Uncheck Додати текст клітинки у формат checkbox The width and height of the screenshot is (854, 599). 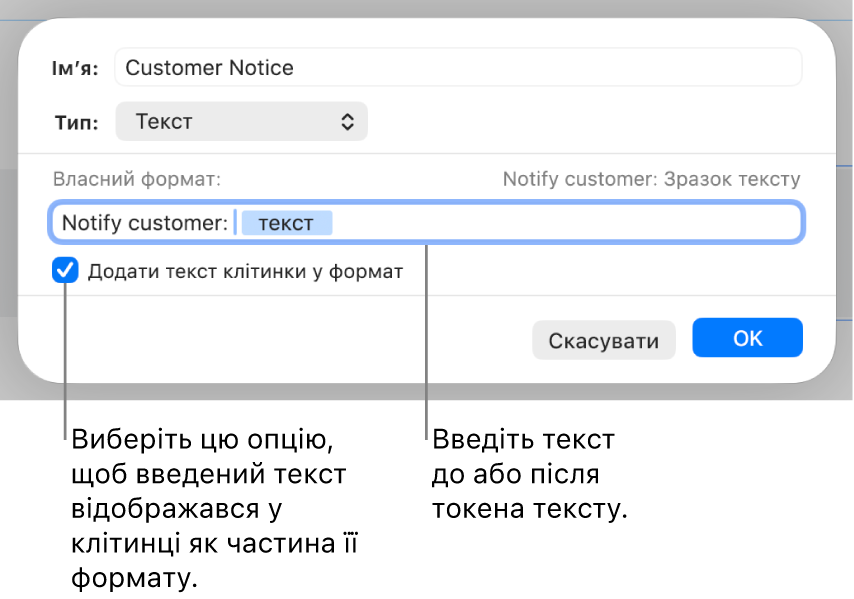click(x=65, y=271)
